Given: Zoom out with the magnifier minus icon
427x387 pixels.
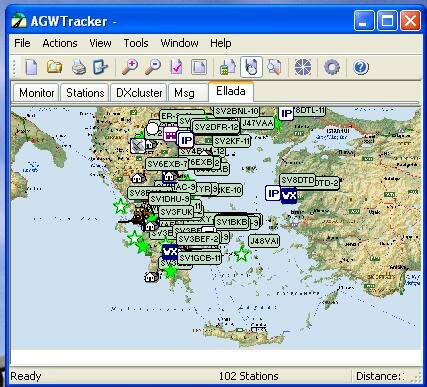Looking at the screenshot, I should click(x=153, y=67).
